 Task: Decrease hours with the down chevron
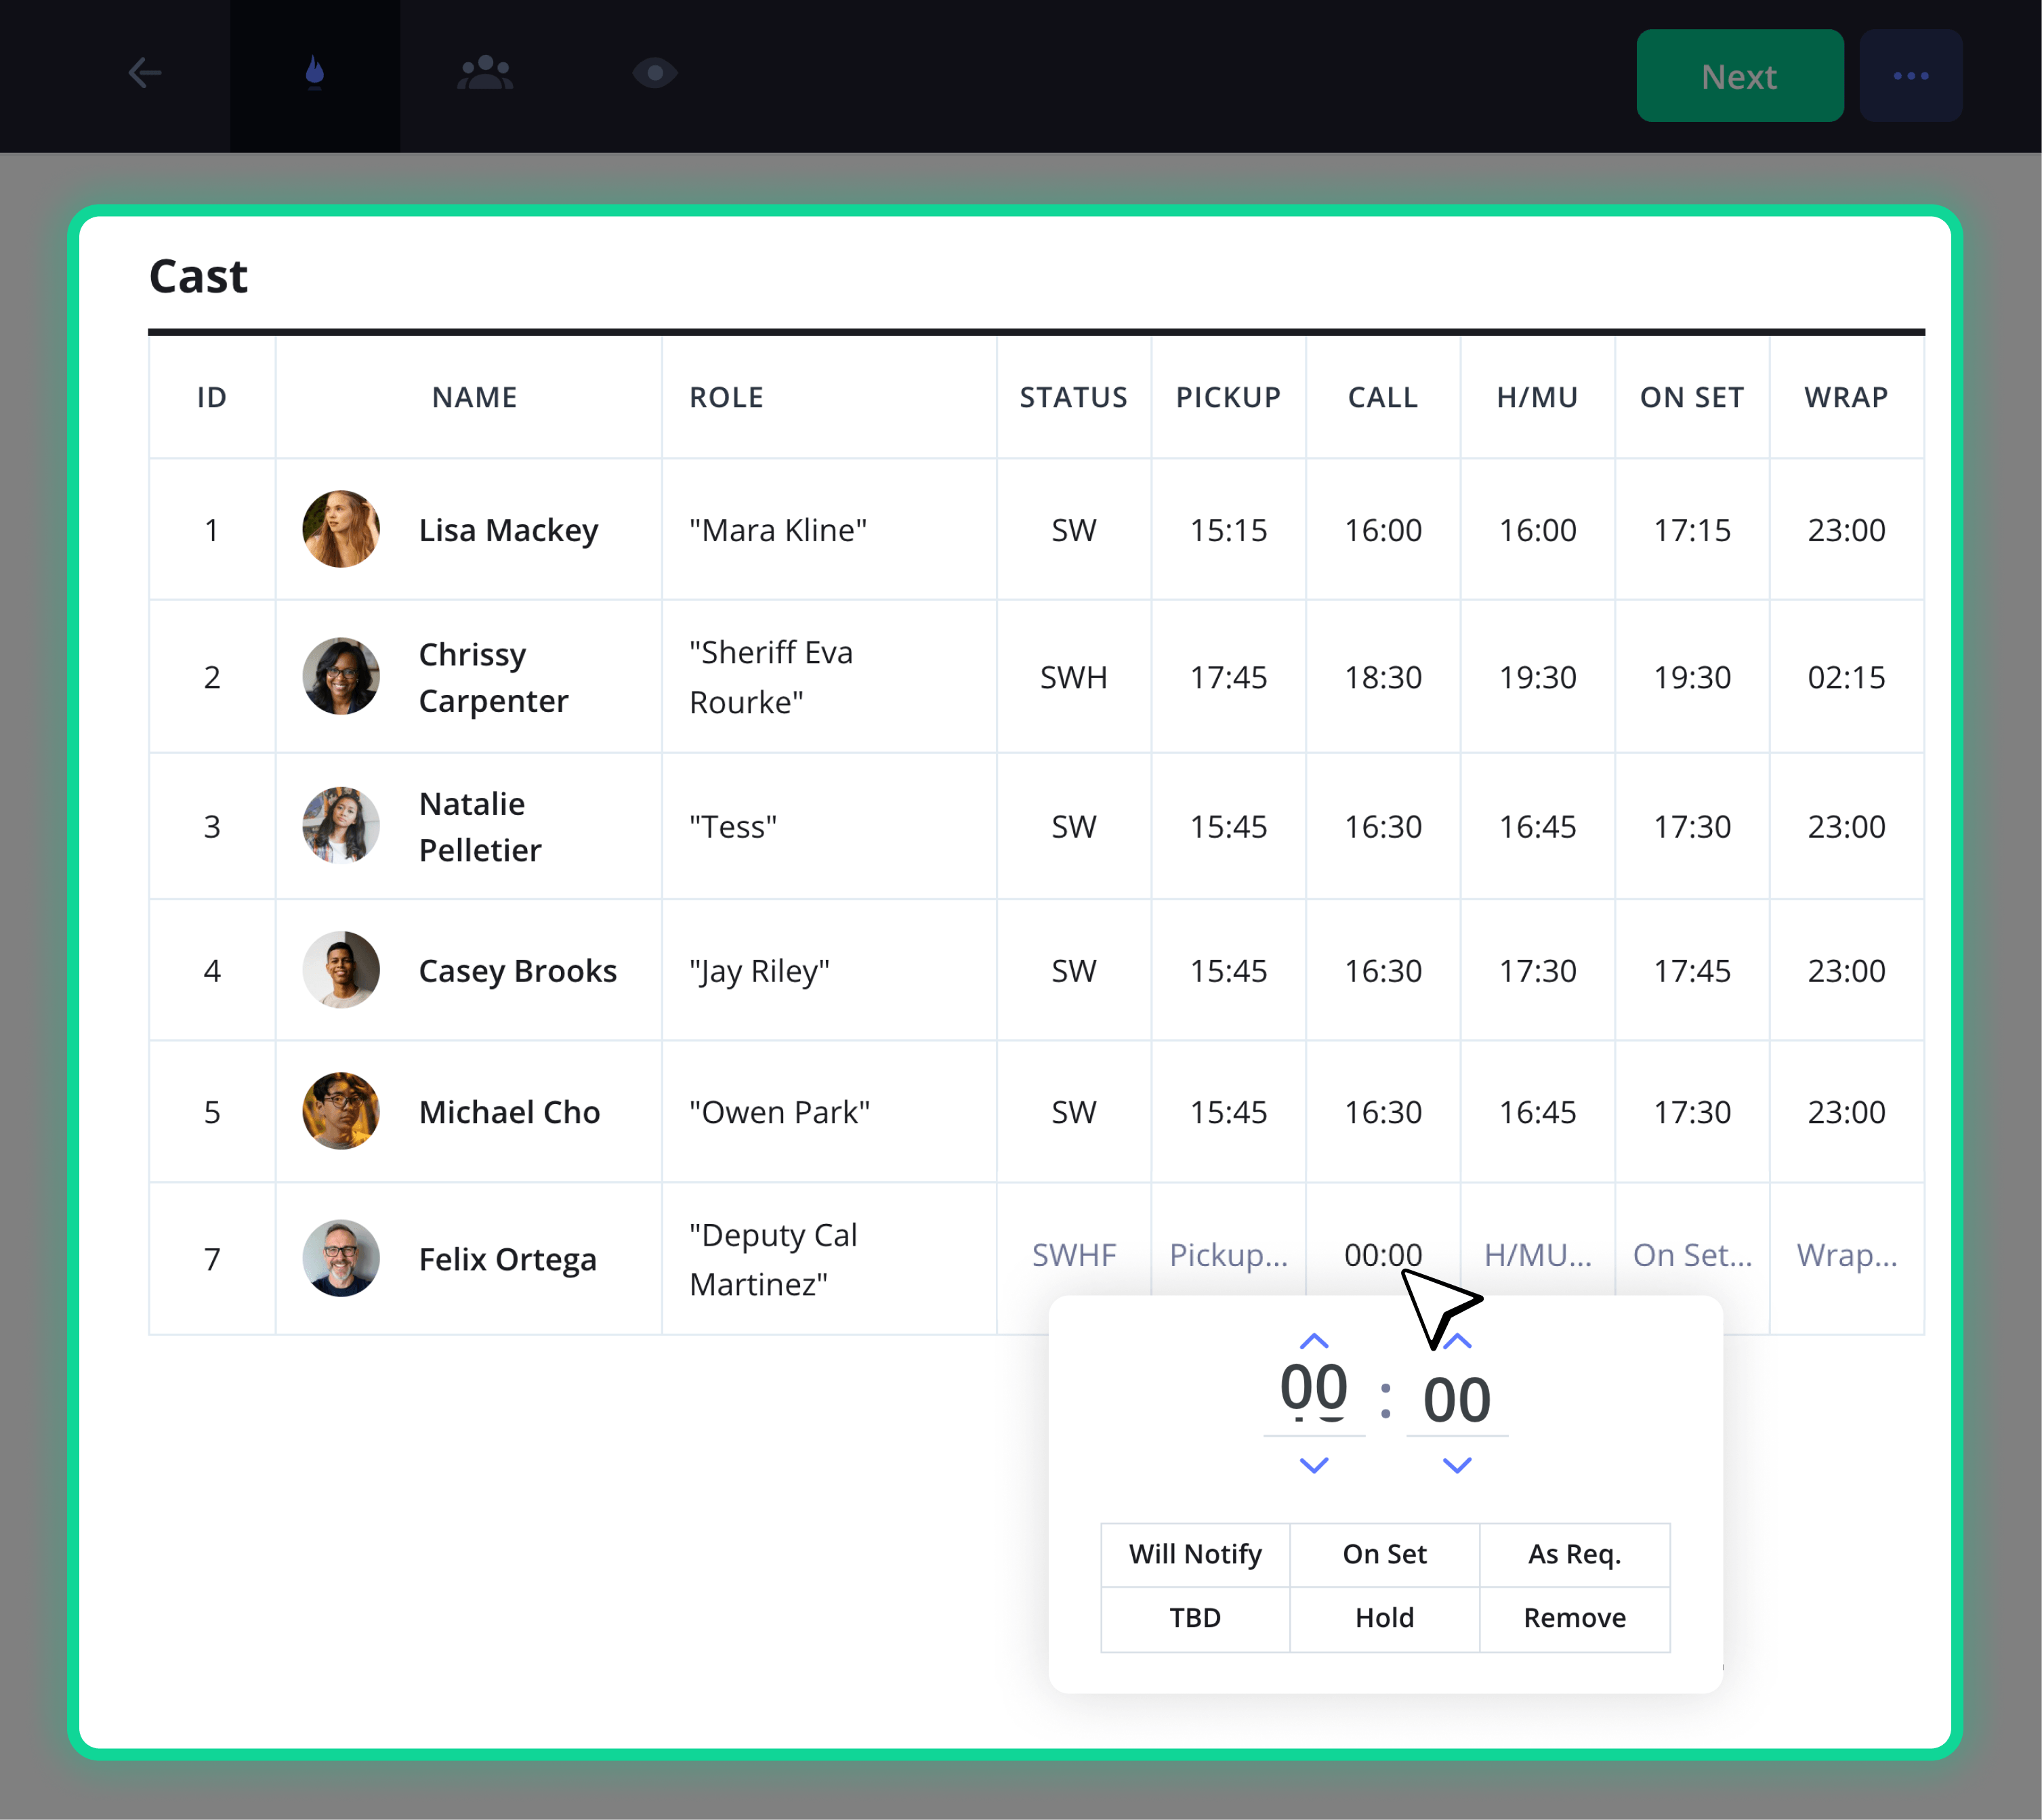coord(1313,1465)
